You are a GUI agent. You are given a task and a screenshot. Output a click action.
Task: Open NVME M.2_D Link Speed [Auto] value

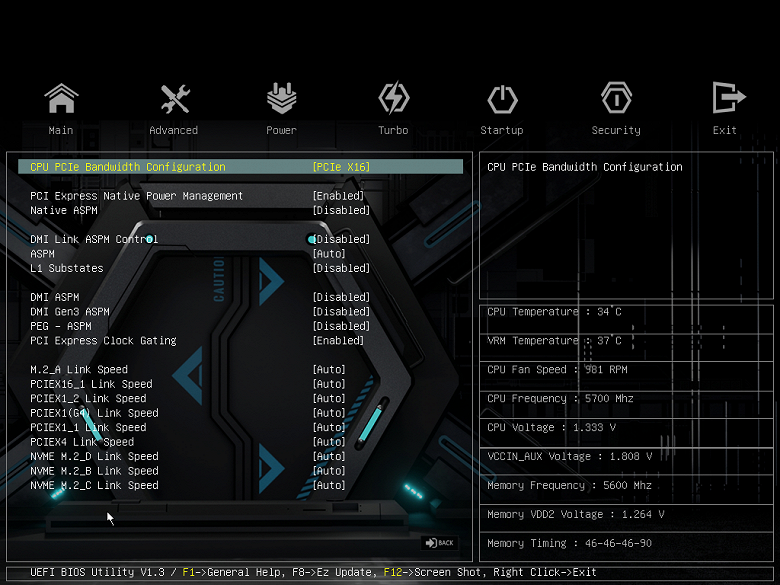(x=329, y=456)
